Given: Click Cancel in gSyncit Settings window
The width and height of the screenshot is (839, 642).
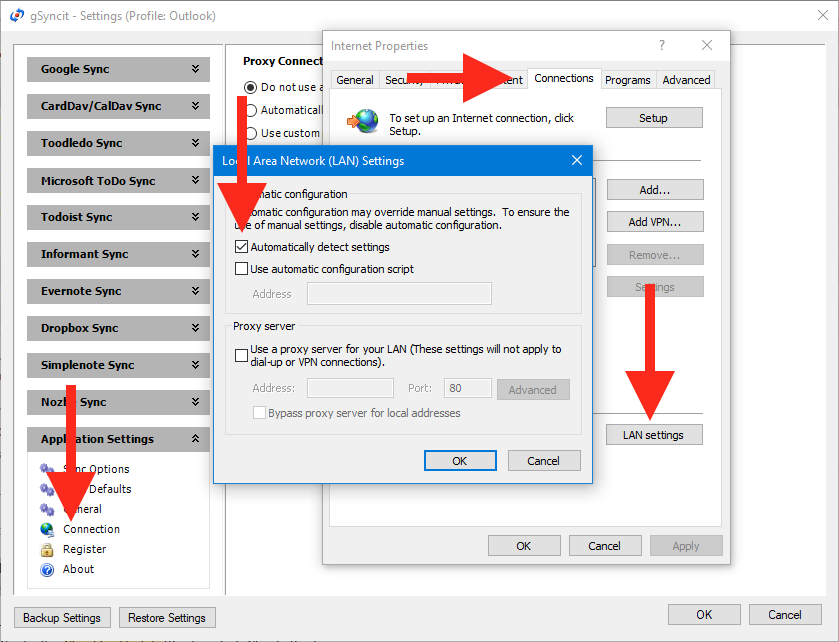Looking at the screenshot, I should pos(785,615).
